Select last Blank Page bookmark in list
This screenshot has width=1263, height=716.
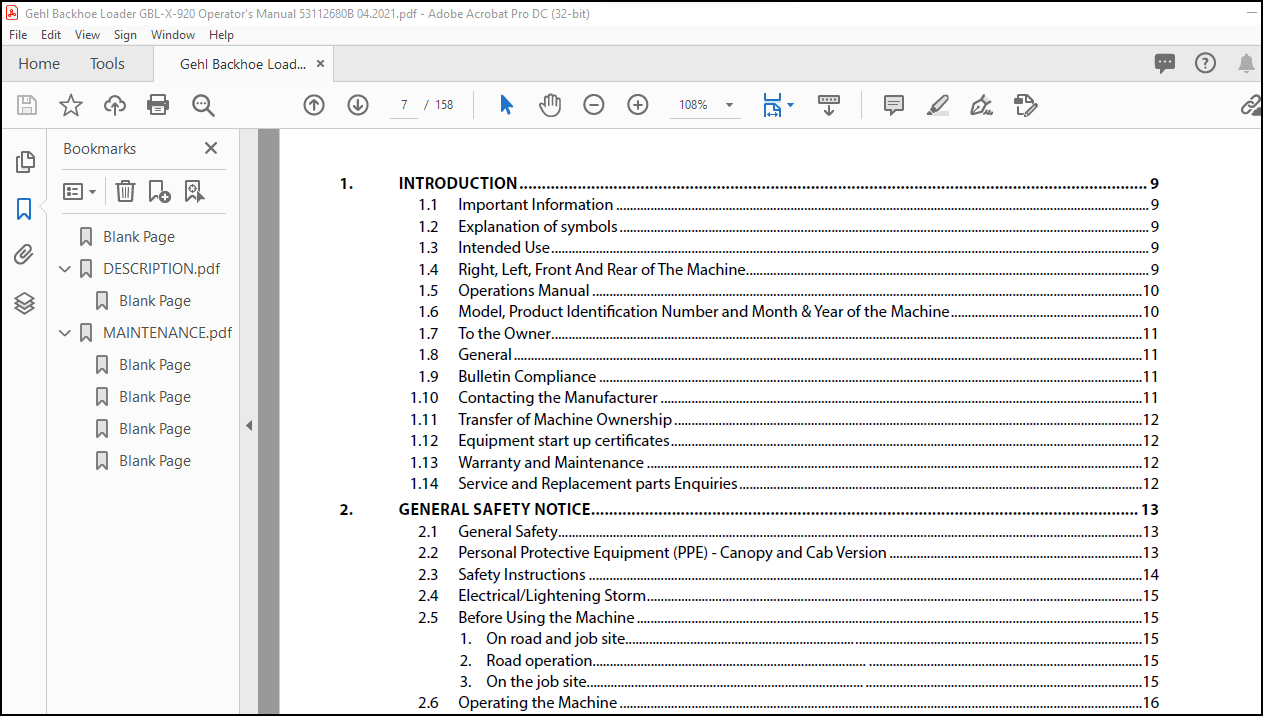coord(155,461)
